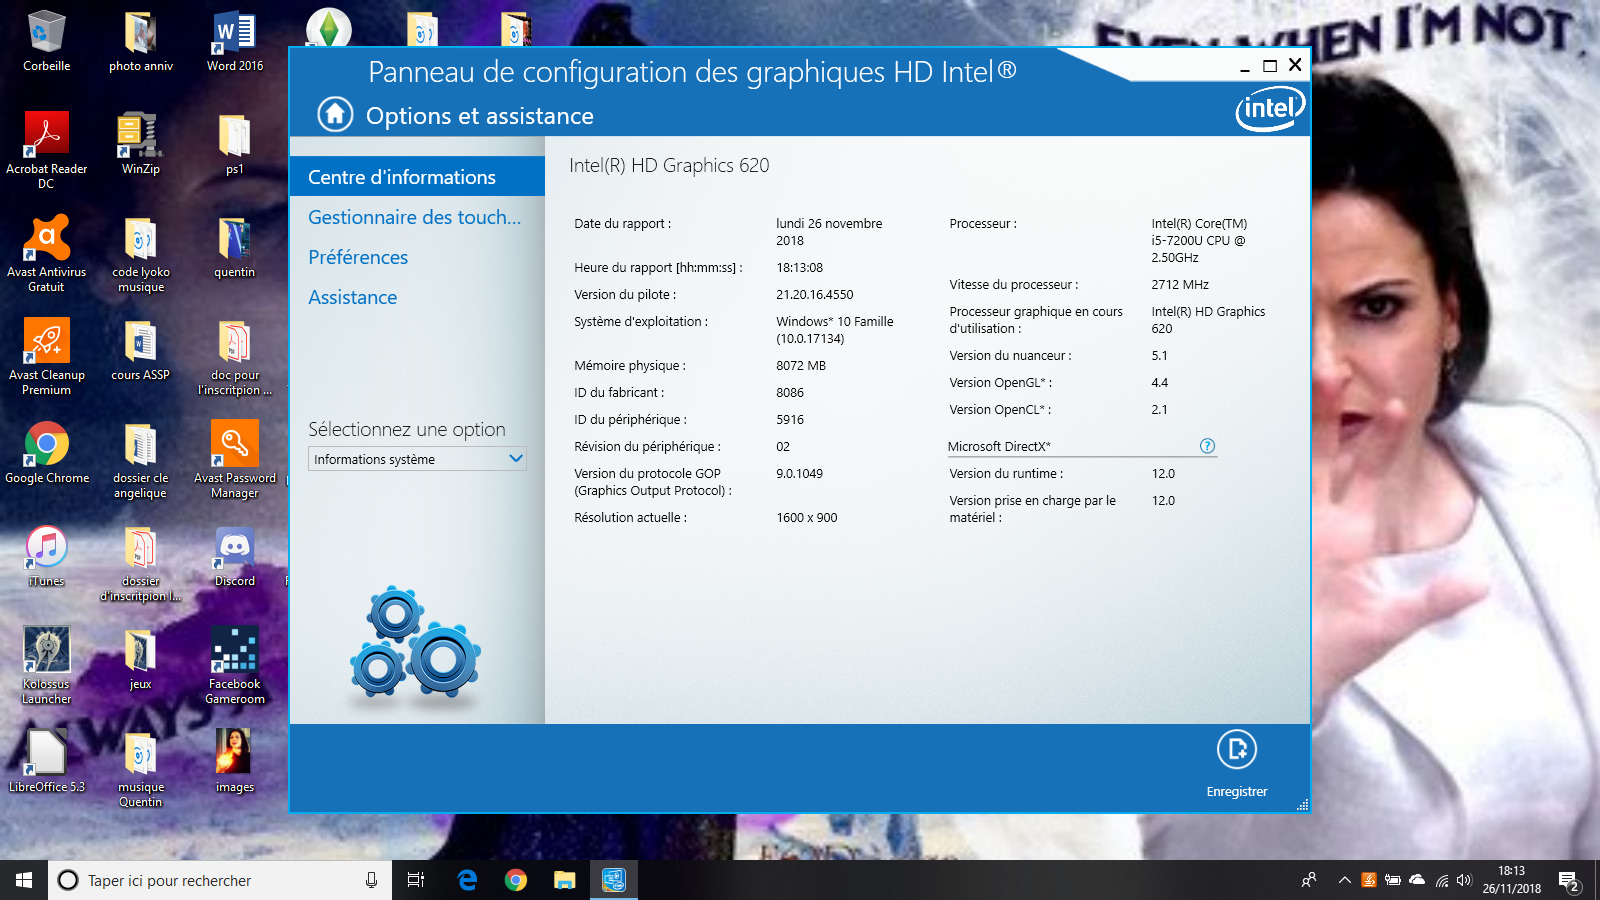
Task: Open the photo anniv folder
Action: [x=140, y=42]
